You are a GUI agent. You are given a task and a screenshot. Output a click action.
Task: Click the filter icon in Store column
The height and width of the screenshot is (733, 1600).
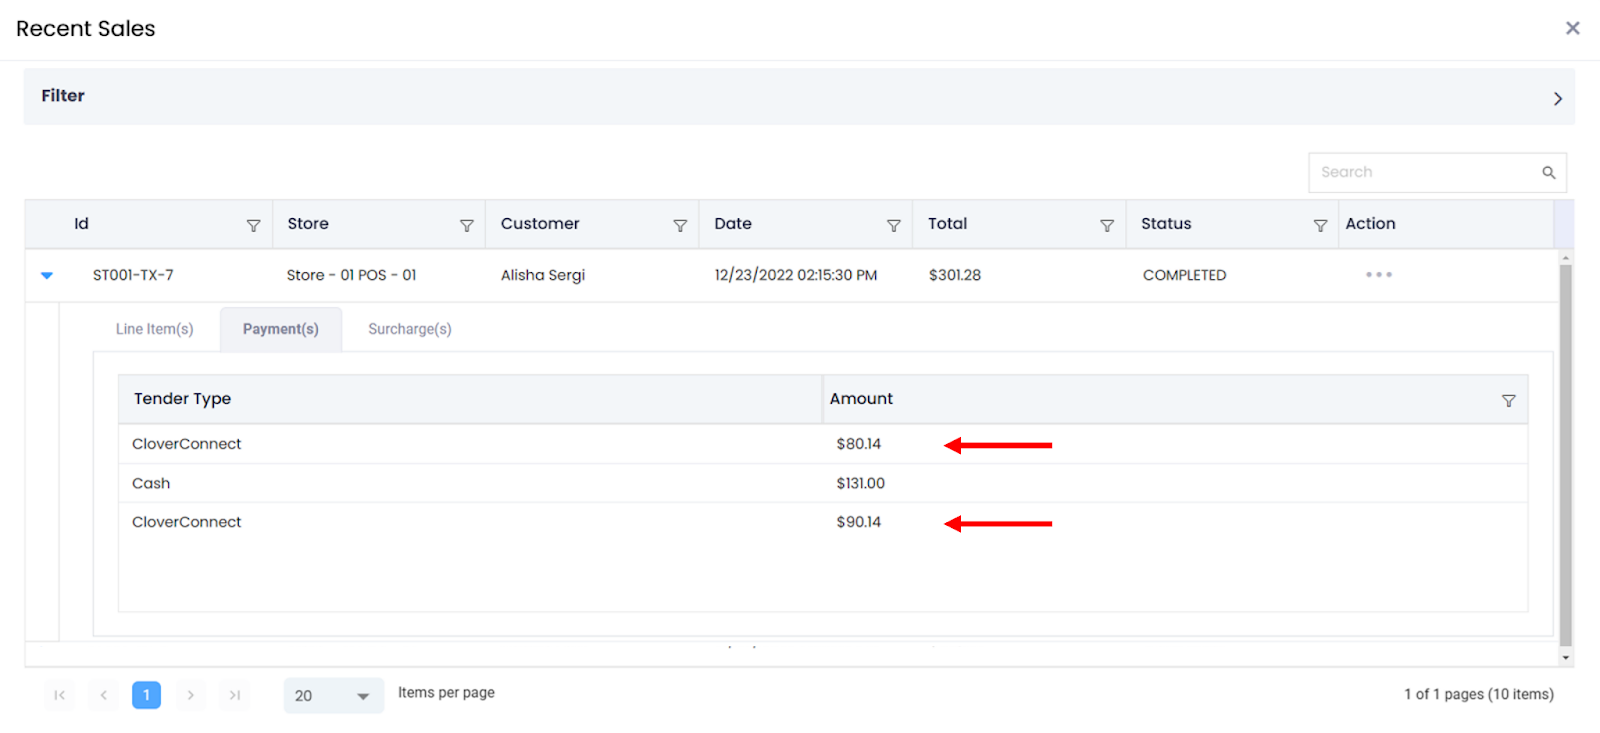point(466,226)
